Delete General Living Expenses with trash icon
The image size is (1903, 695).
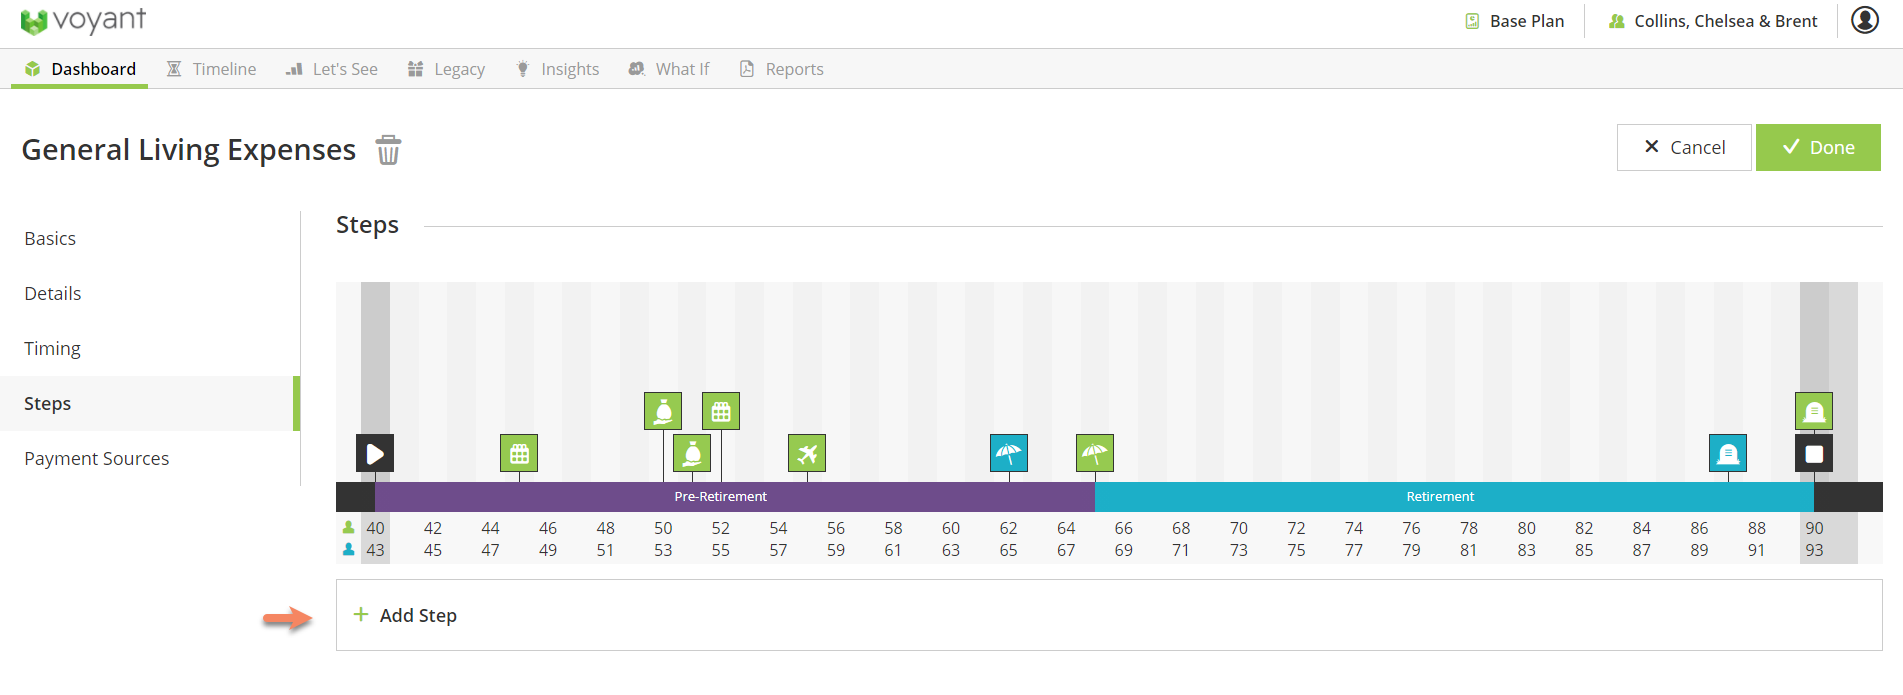[x=388, y=150]
